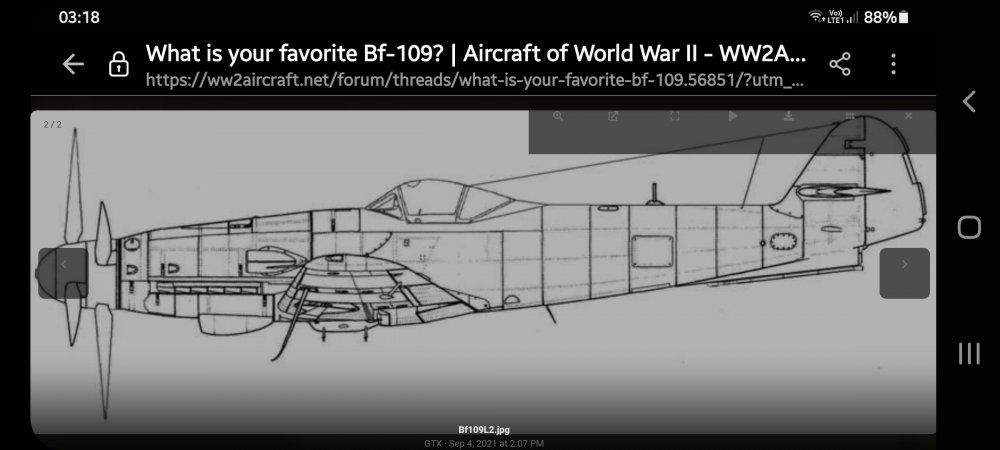Show the lightbox thumbnails grid
The width and height of the screenshot is (1000, 450).
[x=849, y=116]
